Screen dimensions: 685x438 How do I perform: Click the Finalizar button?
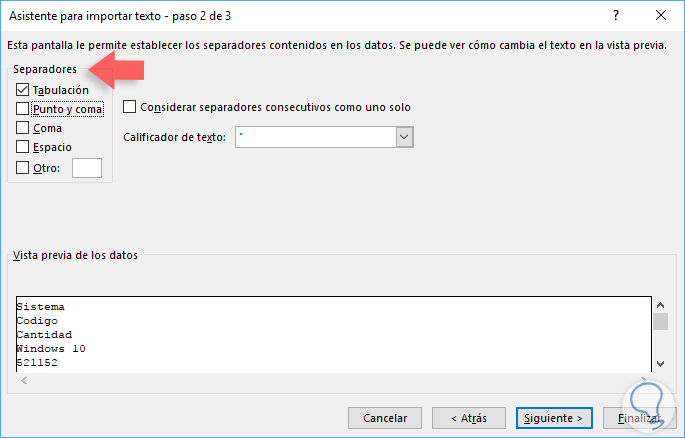[x=640, y=418]
